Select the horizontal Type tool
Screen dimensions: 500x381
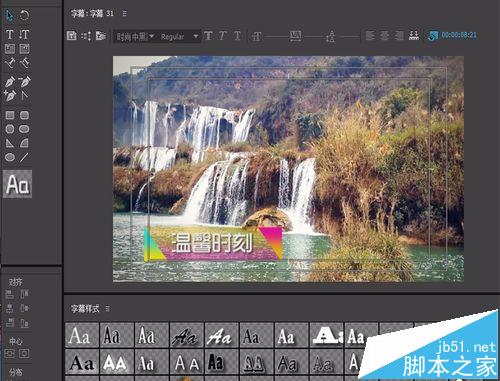pyautogui.click(x=10, y=34)
